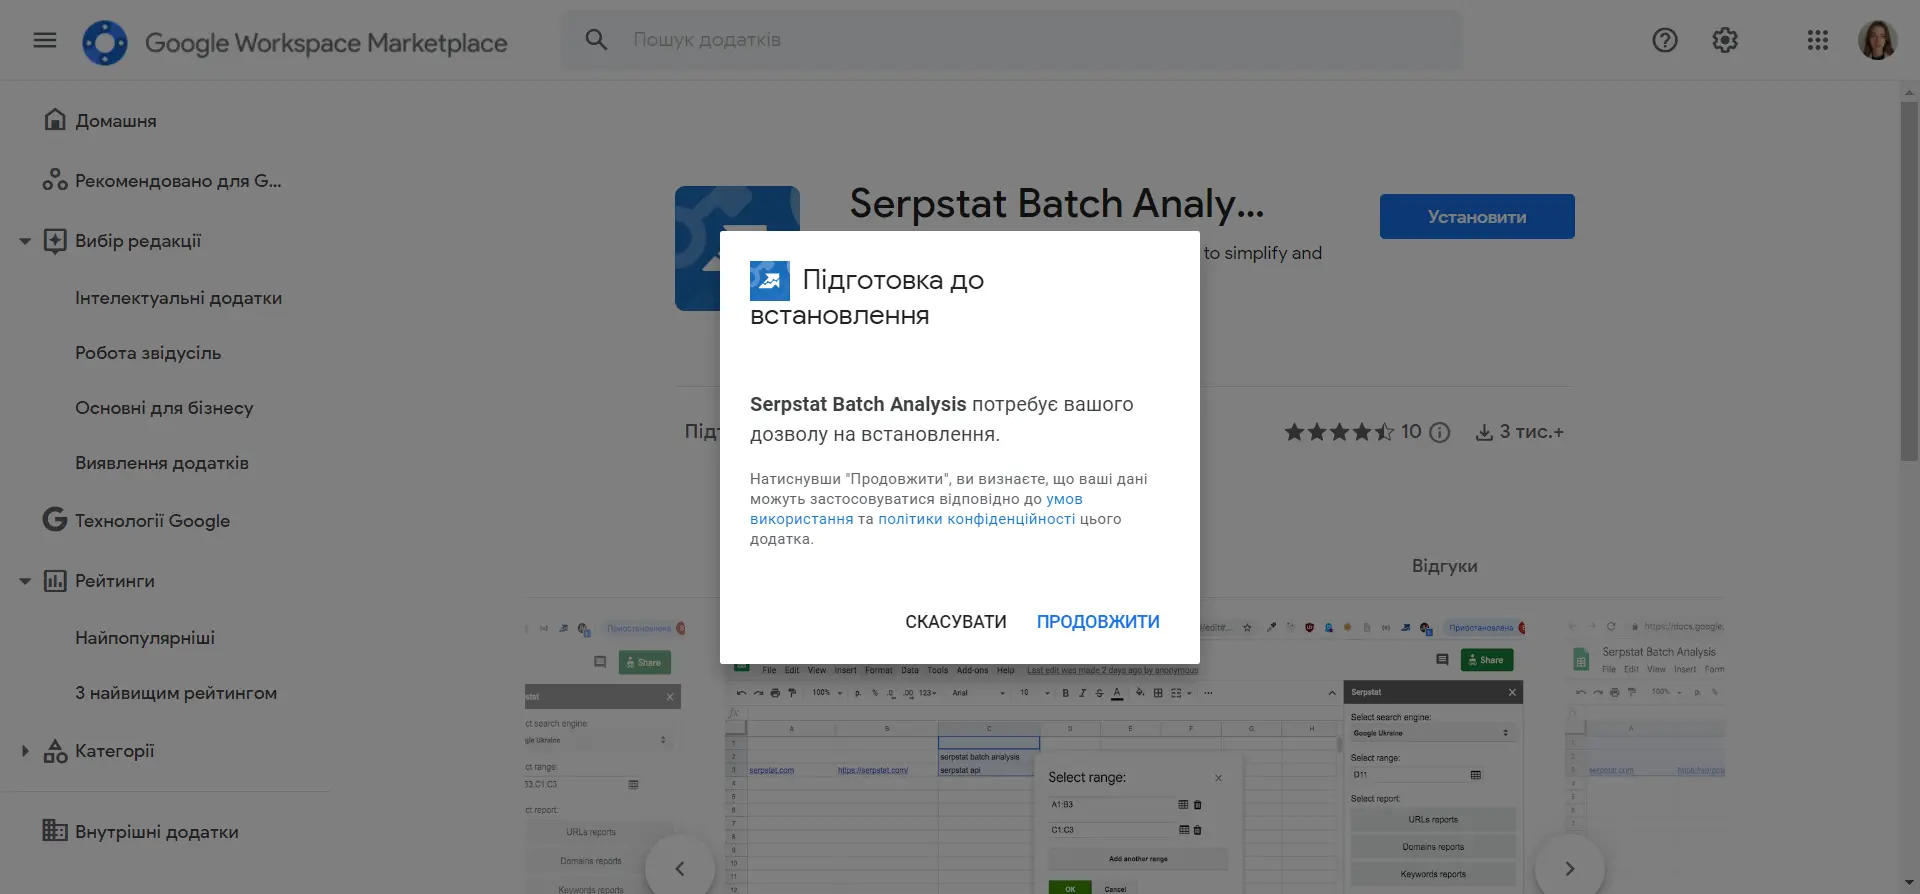Viewport: 1920px width, 894px height.
Task: Click the star rating display
Action: [1339, 432]
